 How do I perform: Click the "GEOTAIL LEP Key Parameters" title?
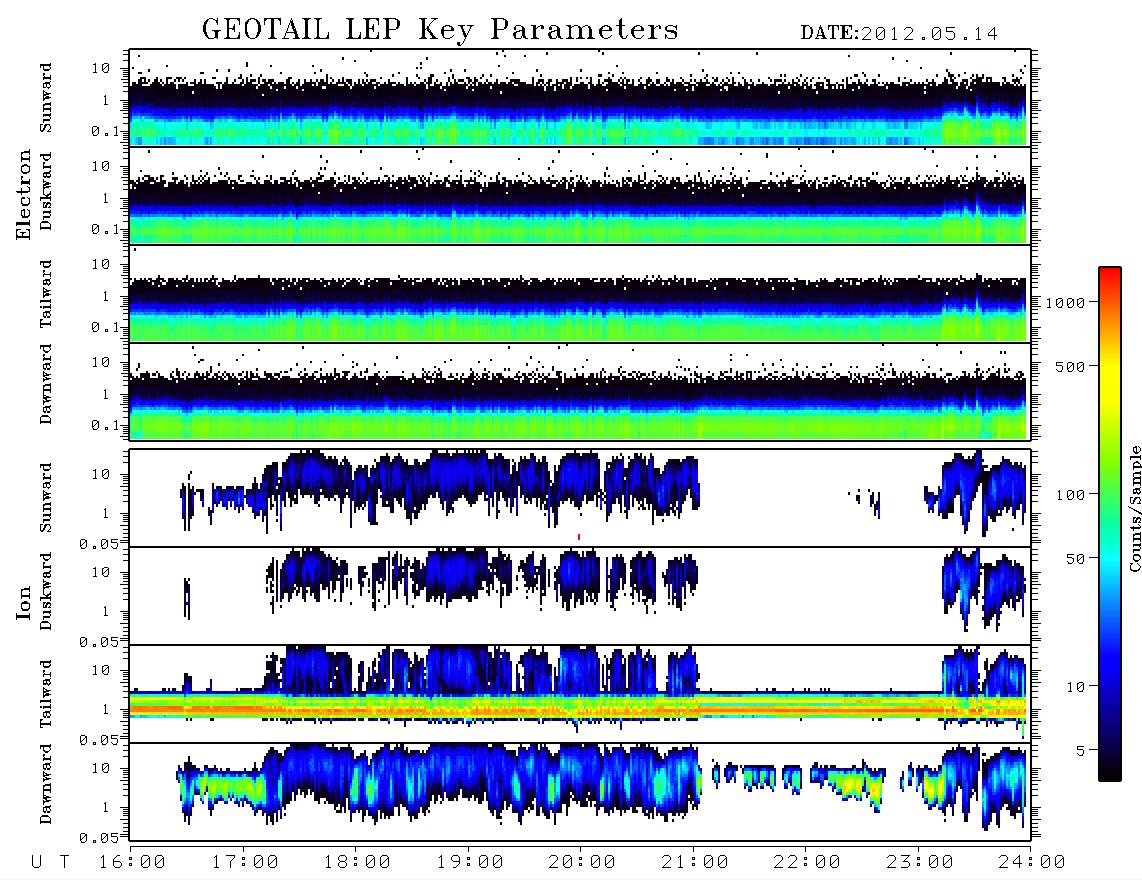click(x=440, y=30)
